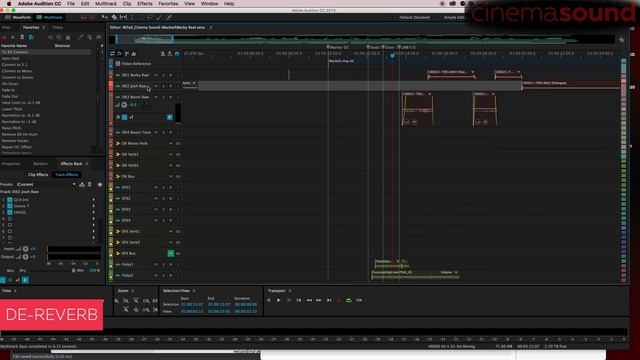
Task: Click the record favorite button in Favorites panel
Action: pos(4,37)
